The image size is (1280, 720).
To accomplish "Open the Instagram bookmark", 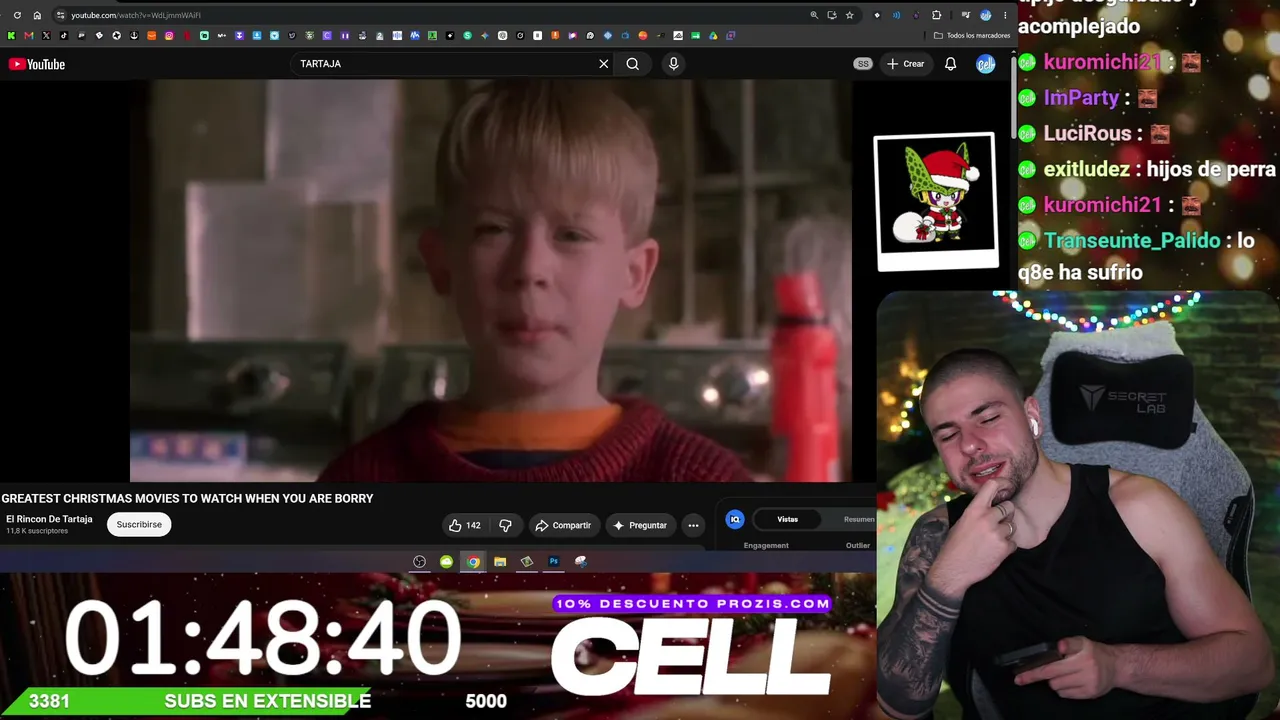I will tap(169, 36).
